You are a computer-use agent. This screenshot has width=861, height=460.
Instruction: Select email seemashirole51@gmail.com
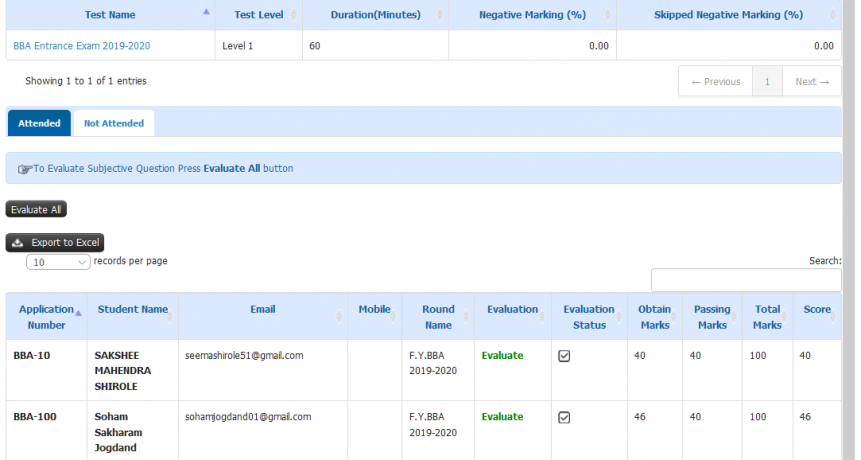[x=244, y=355]
